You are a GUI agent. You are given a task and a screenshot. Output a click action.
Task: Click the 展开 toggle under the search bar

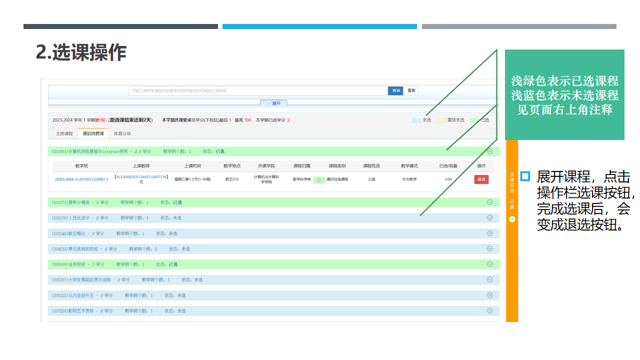274,103
